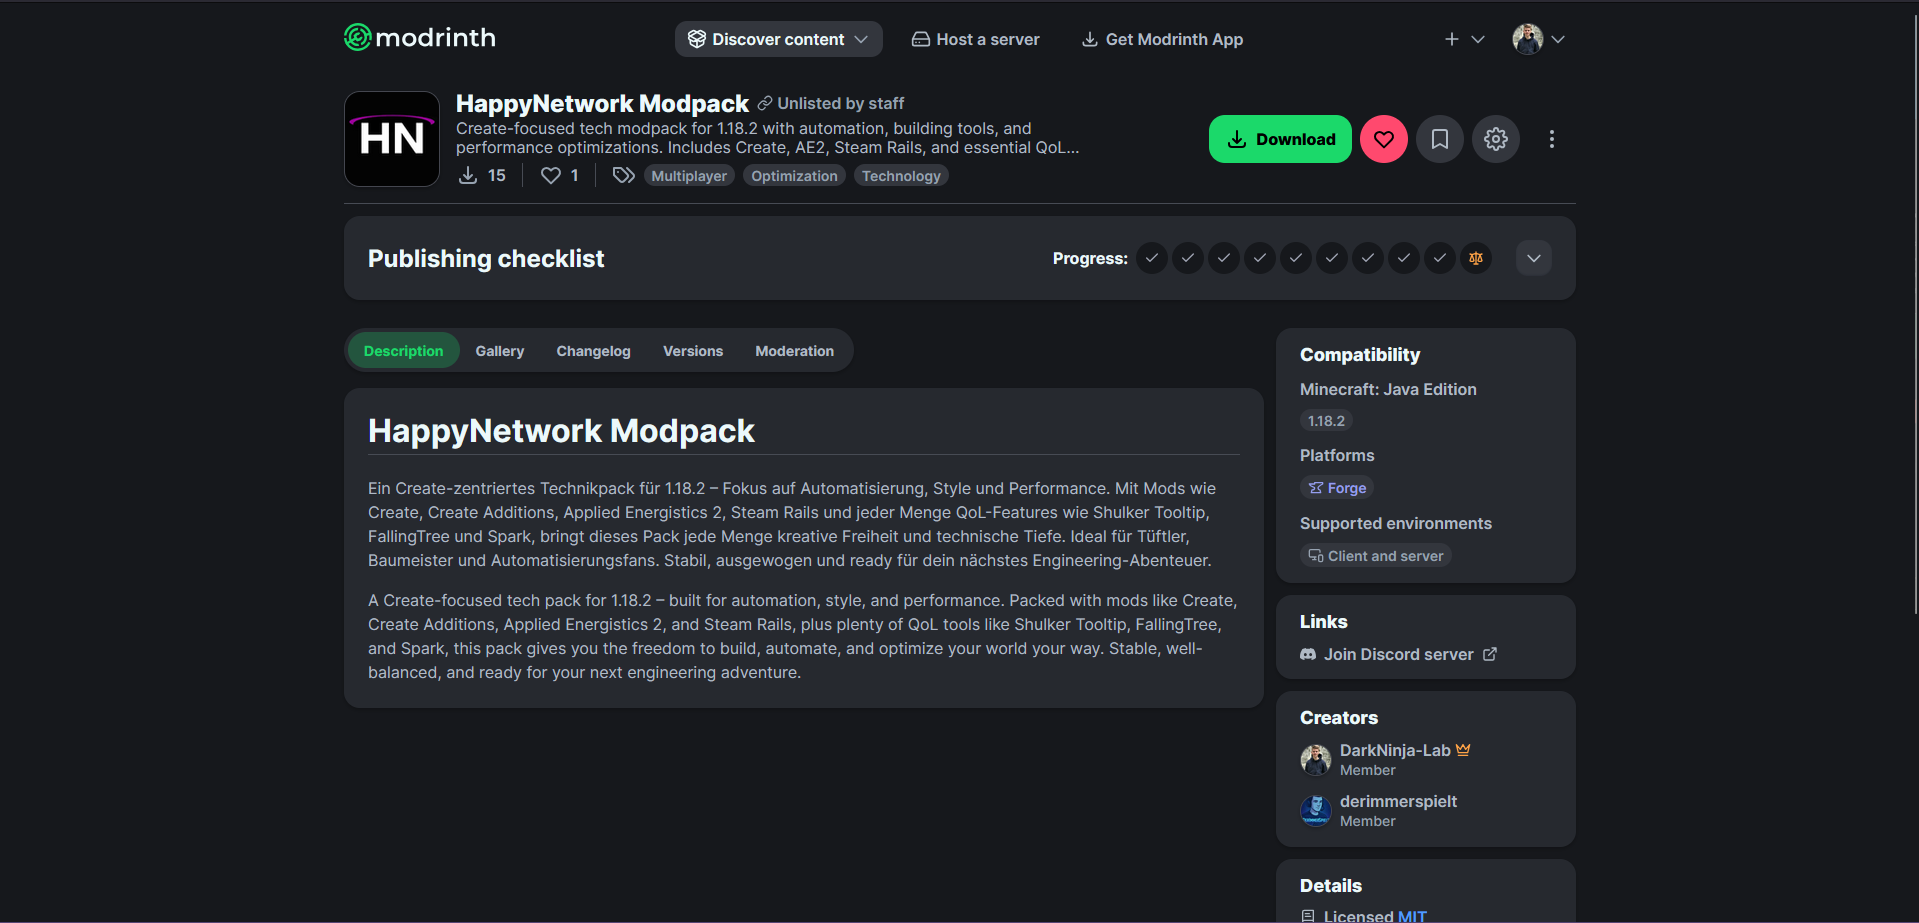Click the license document icon in Details

1308,916
